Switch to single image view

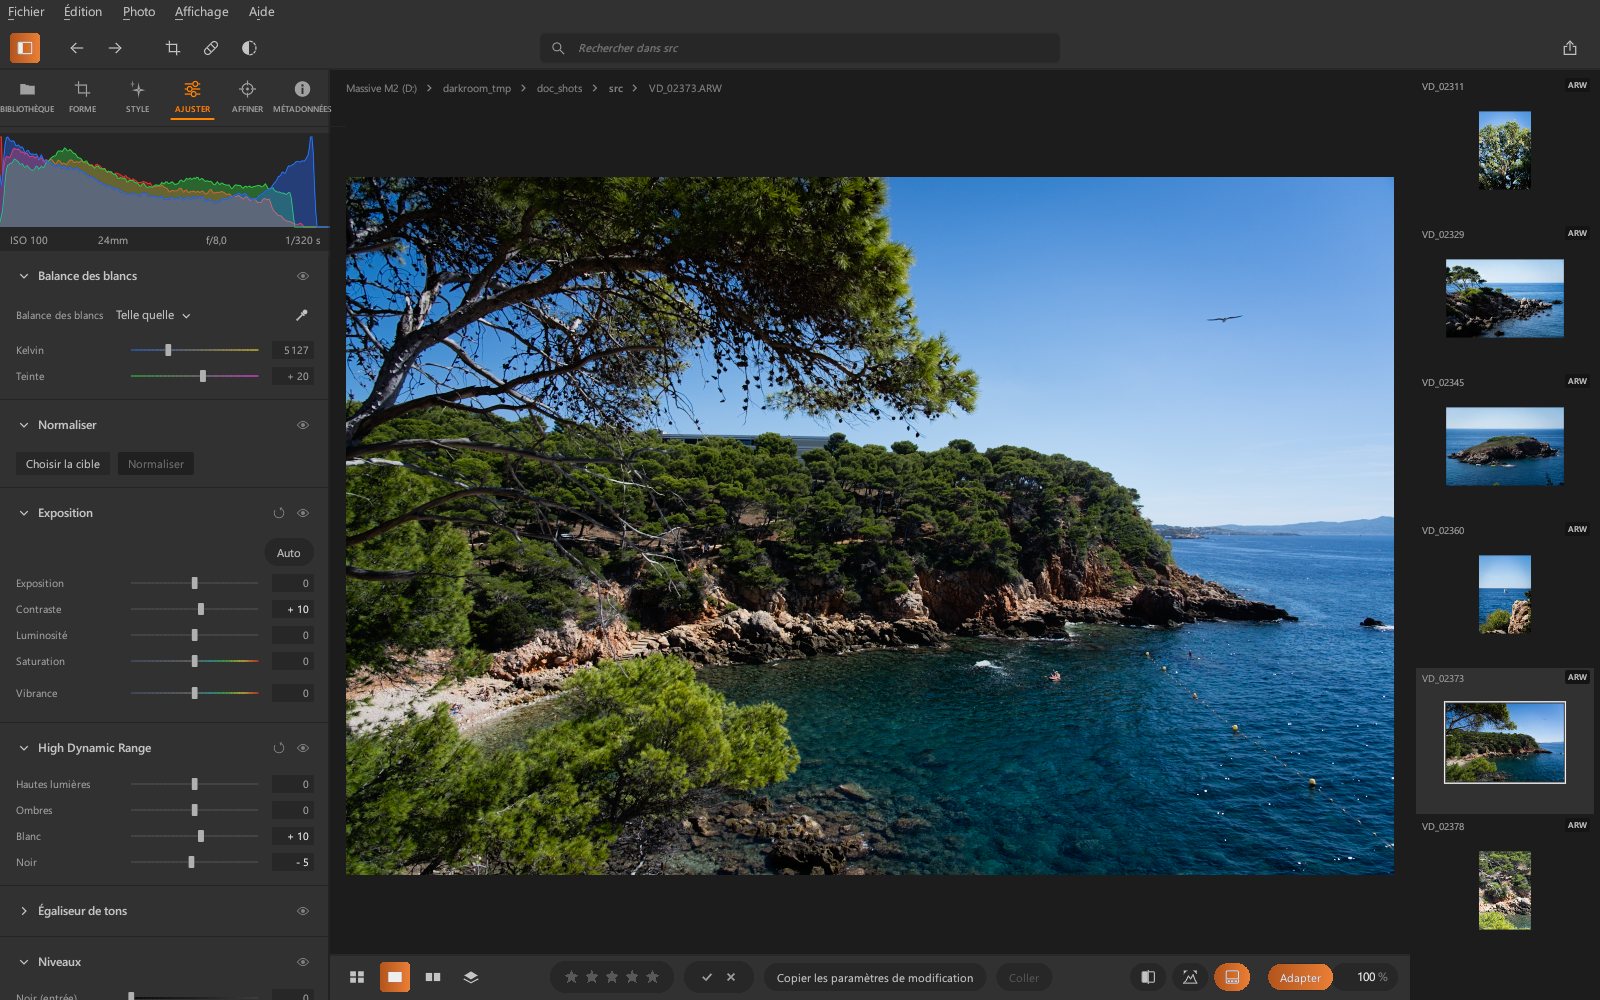395,977
